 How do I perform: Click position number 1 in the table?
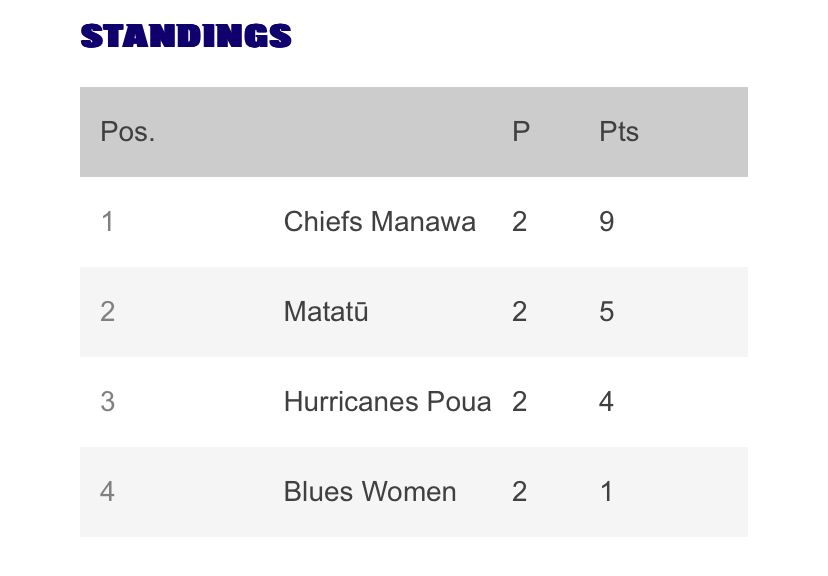tap(107, 222)
